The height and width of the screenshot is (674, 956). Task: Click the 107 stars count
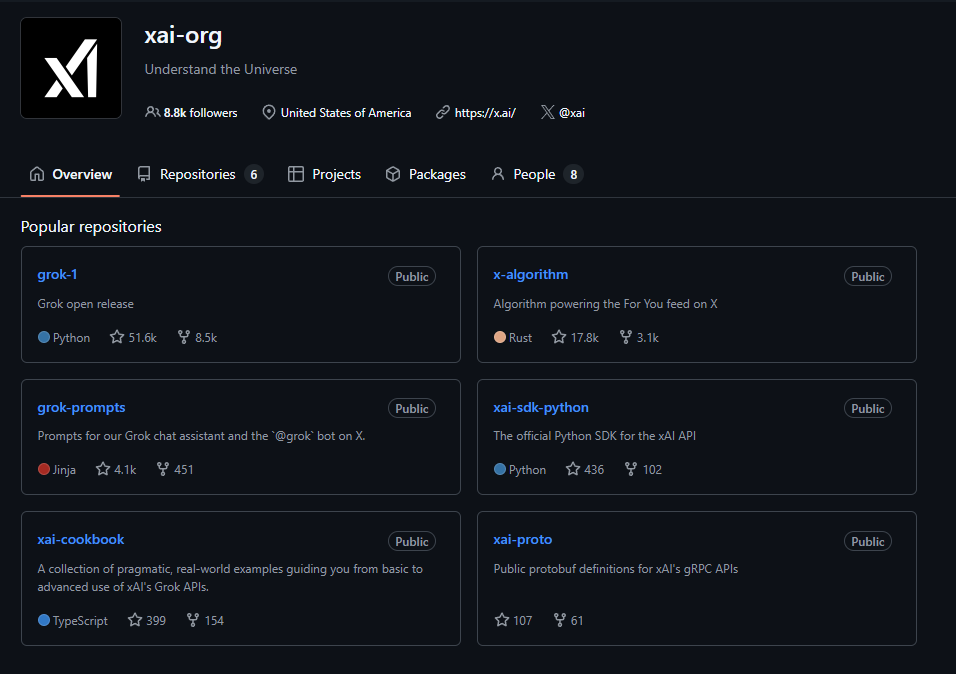click(523, 621)
